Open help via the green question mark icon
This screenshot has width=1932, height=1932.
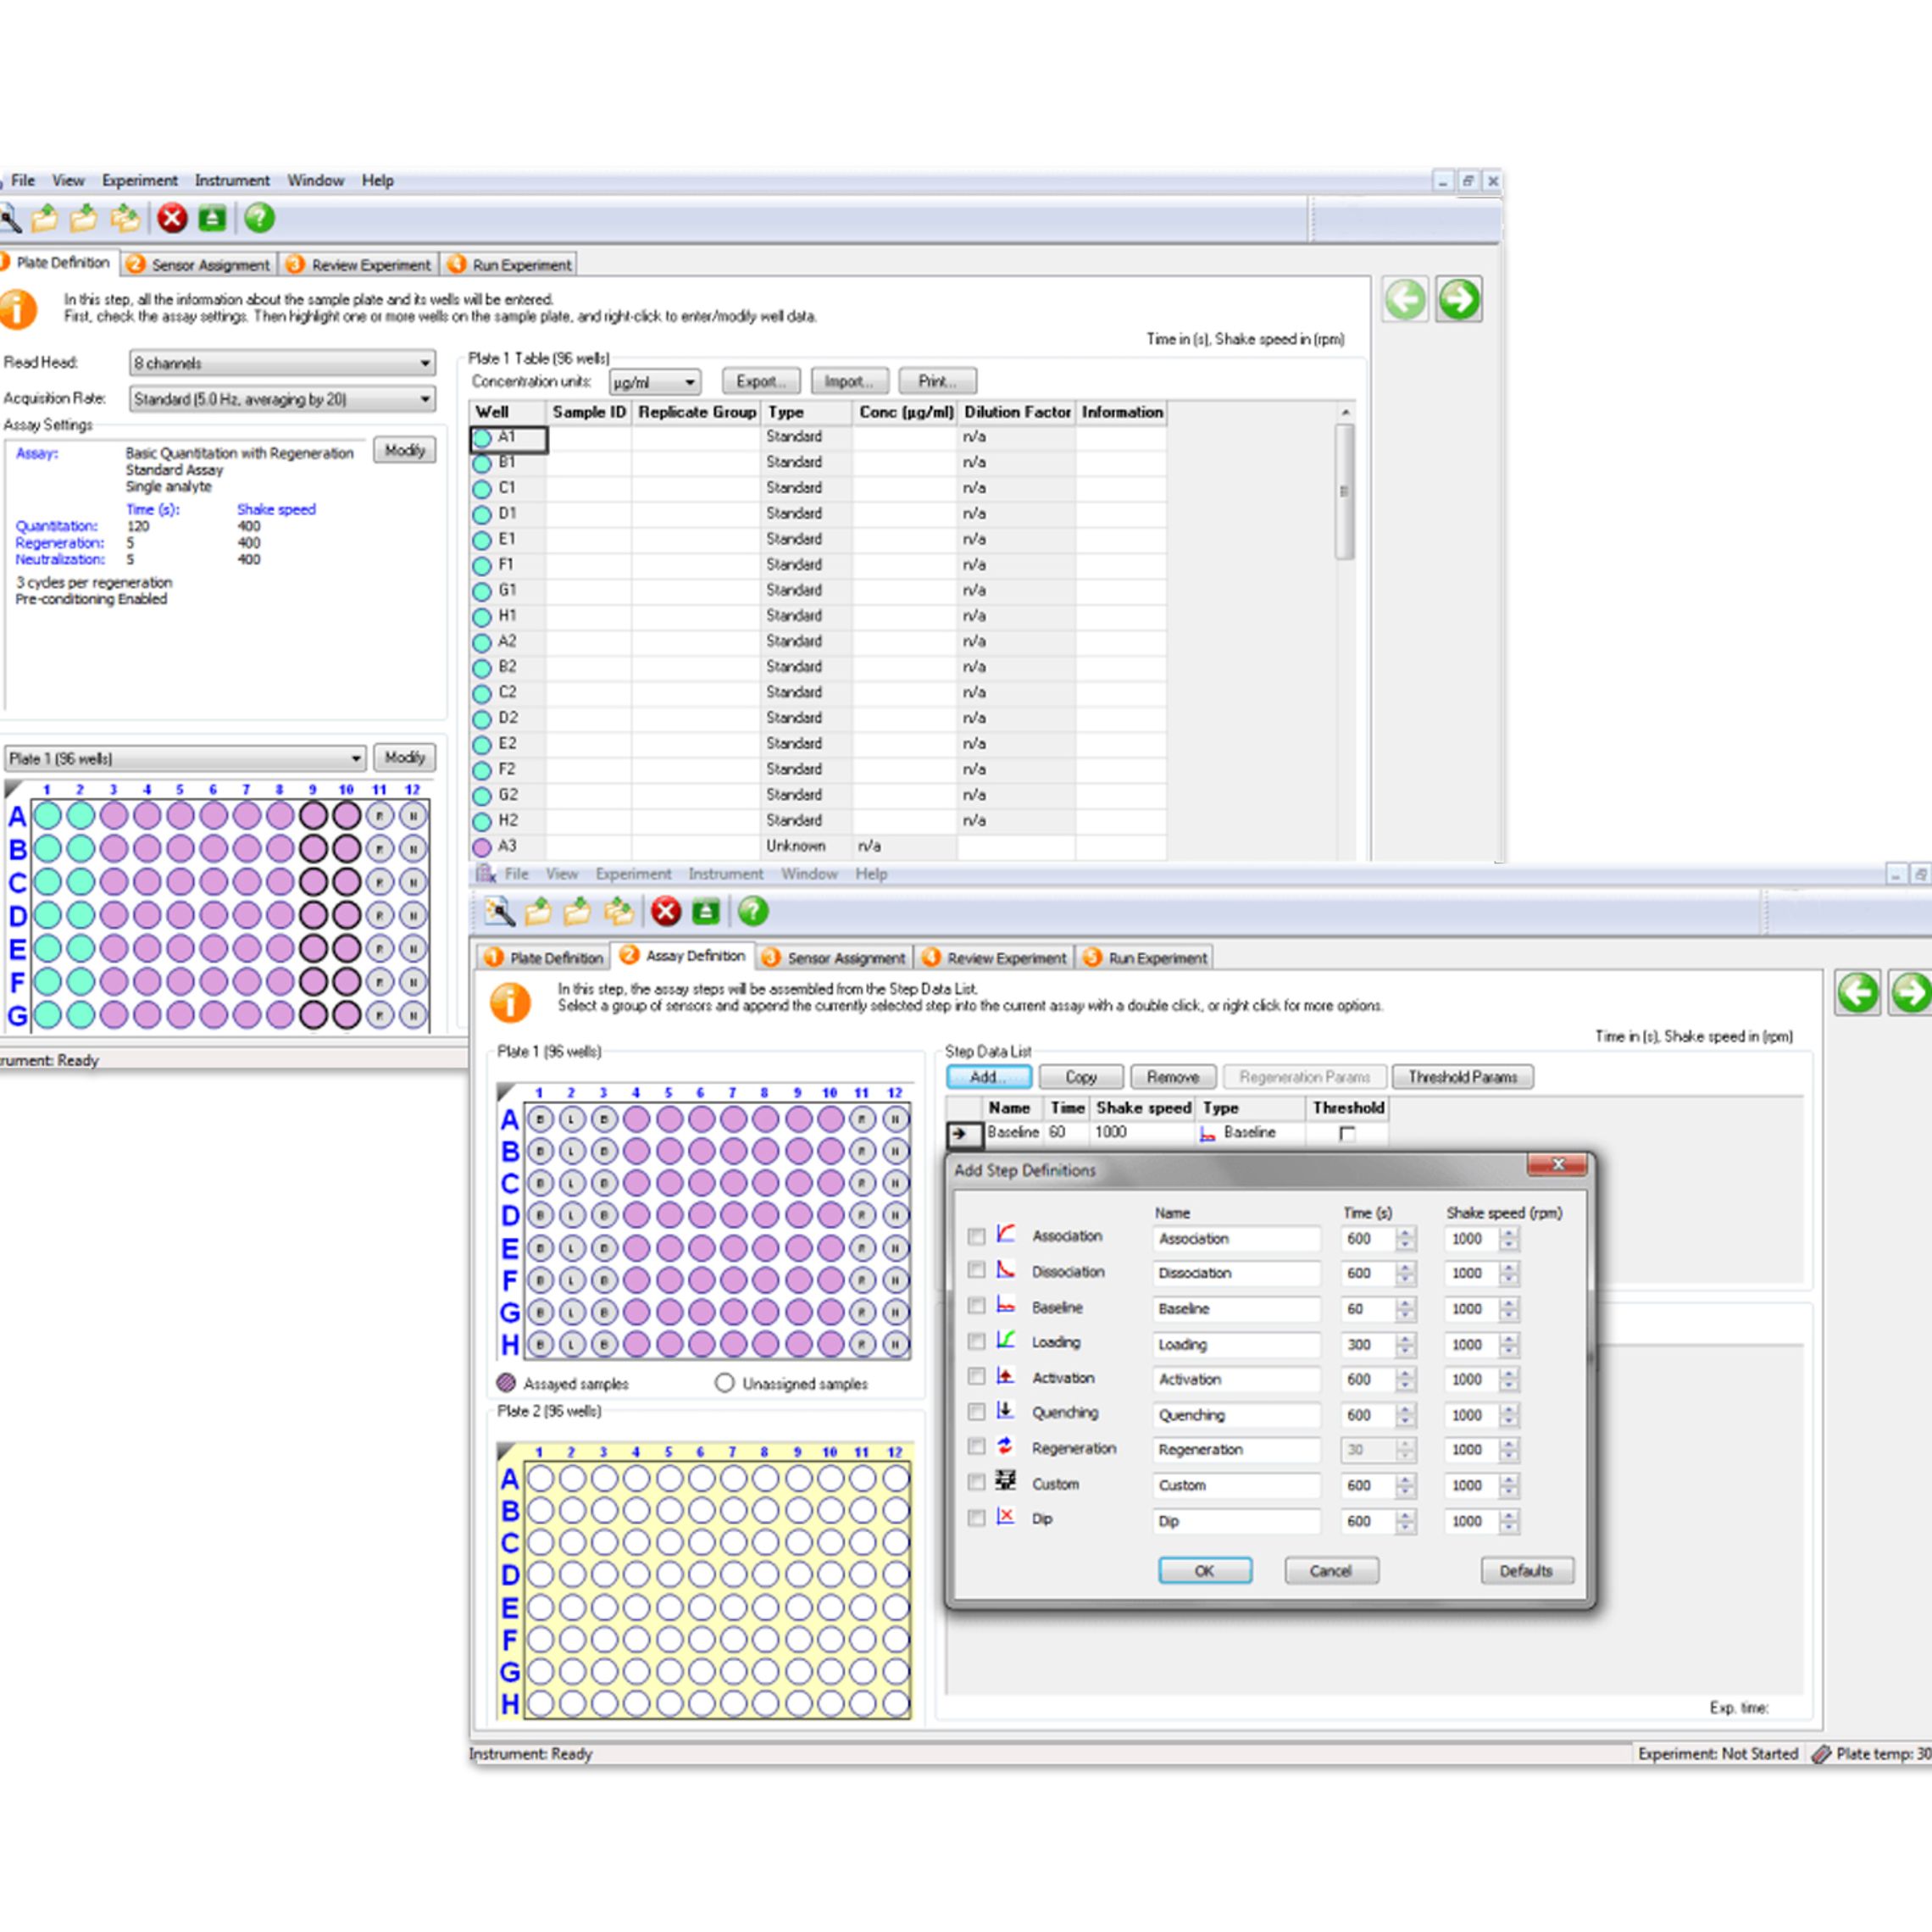pyautogui.click(x=257, y=218)
